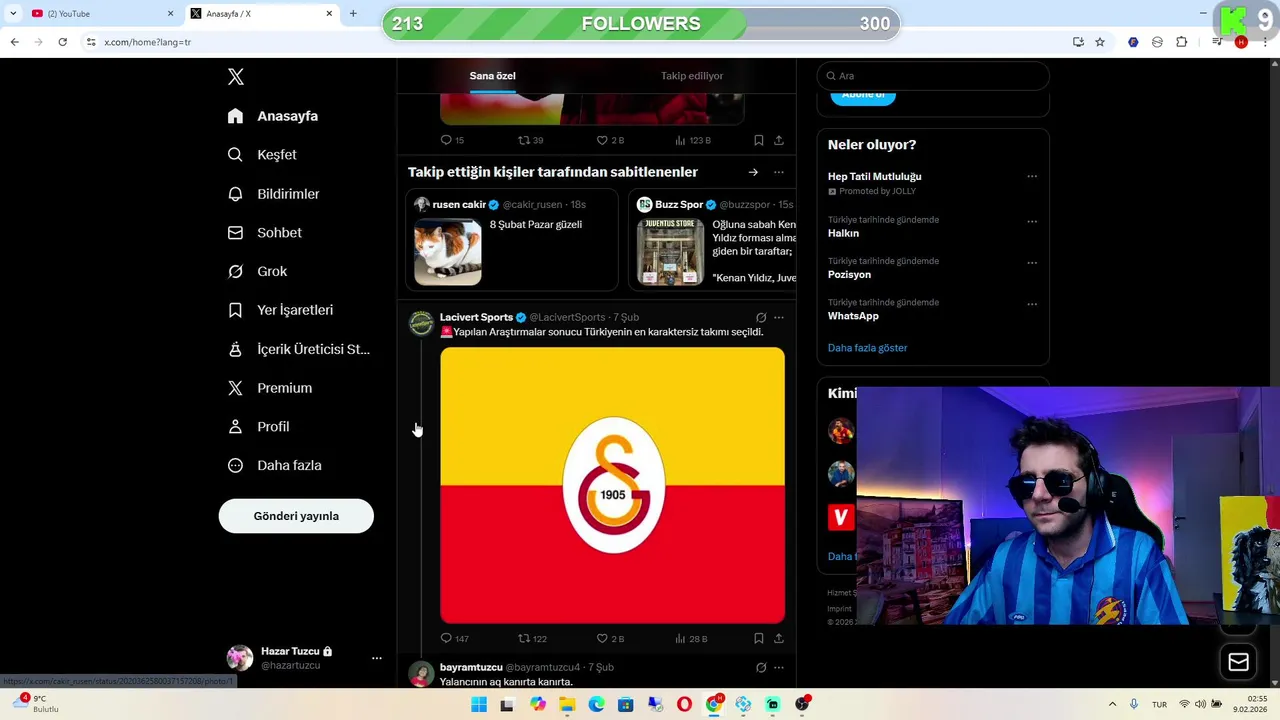1280x720 pixels.
Task: Open more options on bayramtuzcu post
Action: [x=779, y=667]
